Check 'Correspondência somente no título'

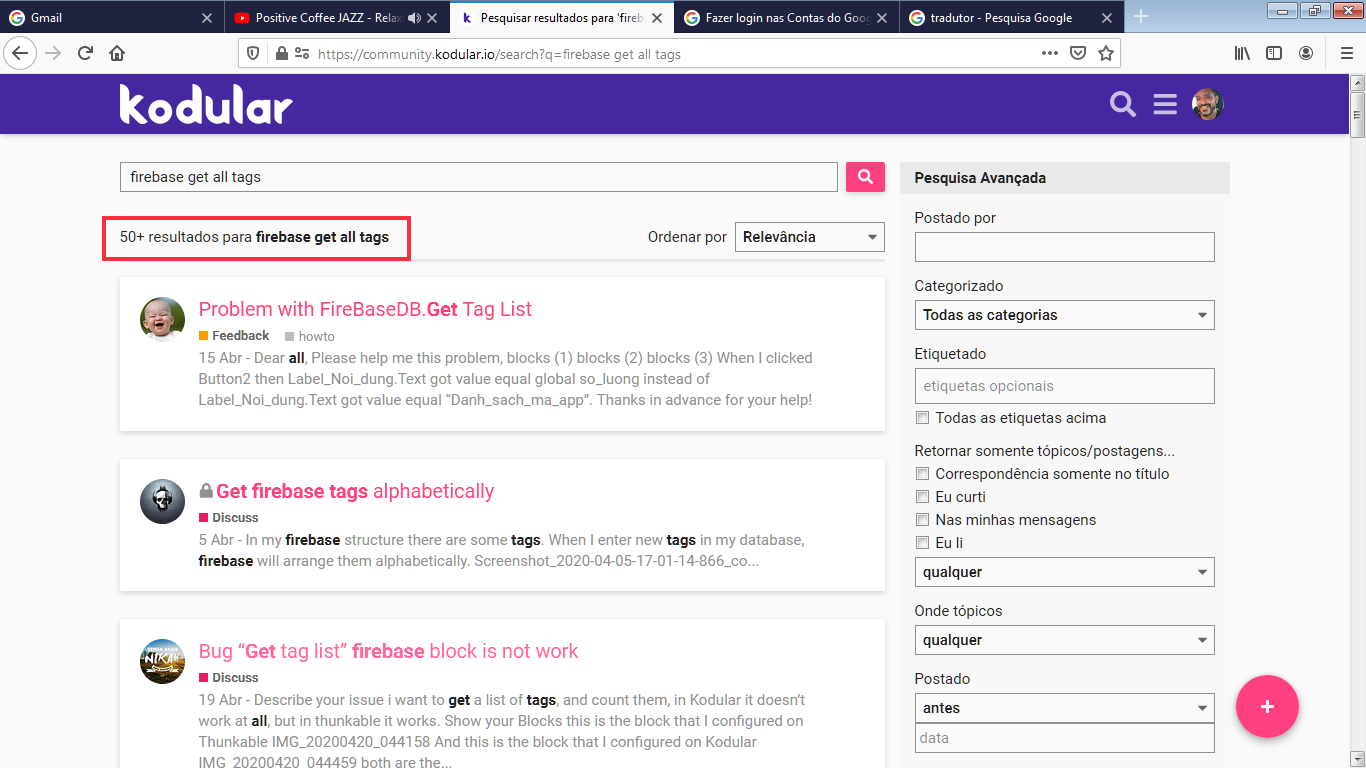(923, 474)
